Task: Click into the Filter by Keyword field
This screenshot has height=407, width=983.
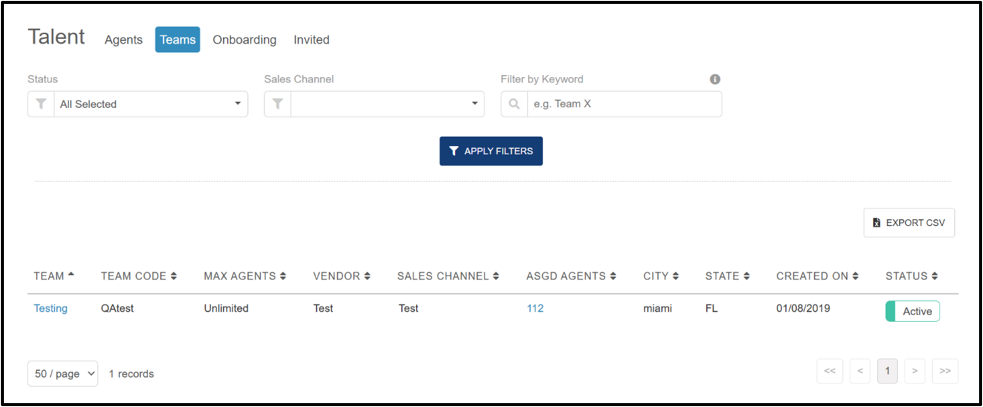Action: coord(624,104)
